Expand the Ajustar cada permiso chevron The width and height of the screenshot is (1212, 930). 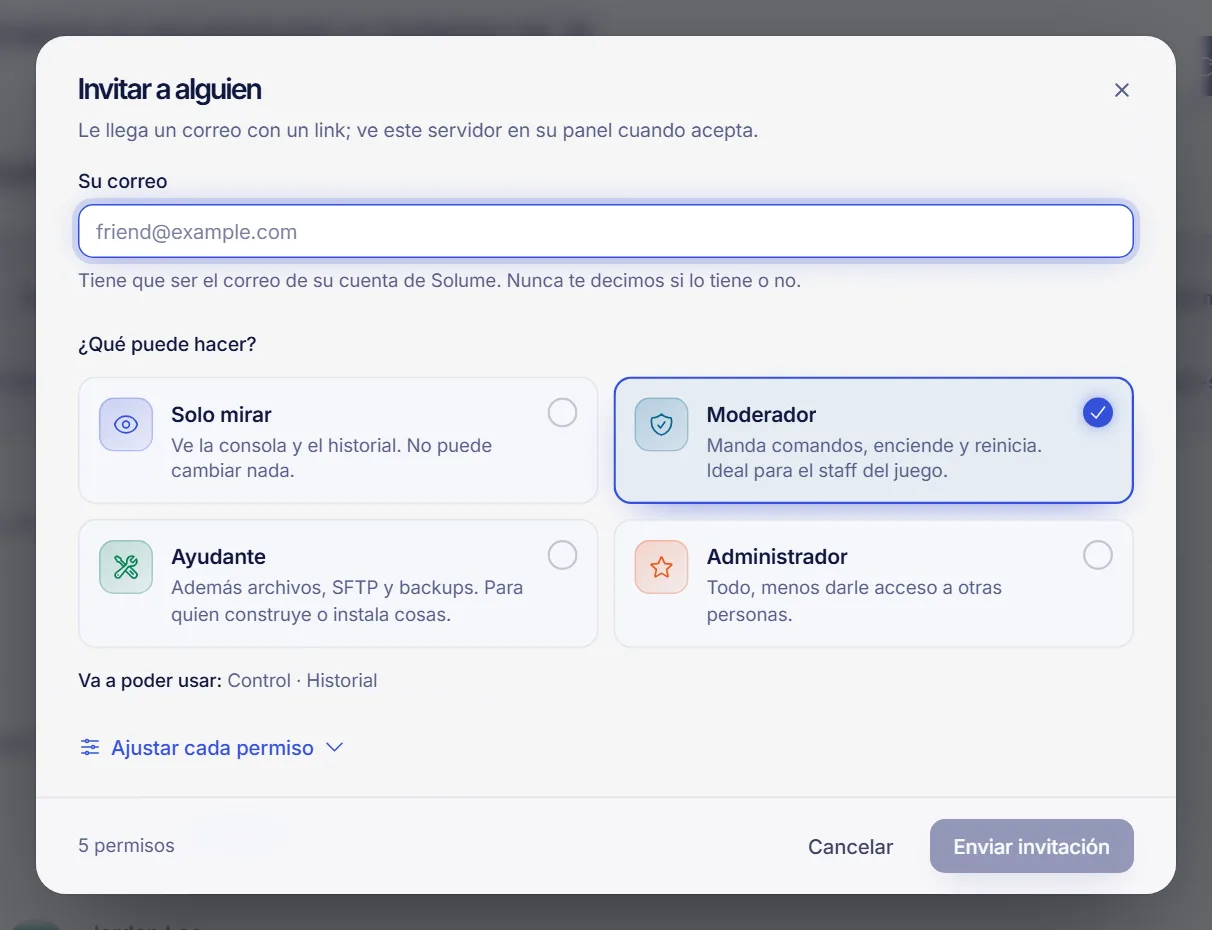click(x=335, y=747)
